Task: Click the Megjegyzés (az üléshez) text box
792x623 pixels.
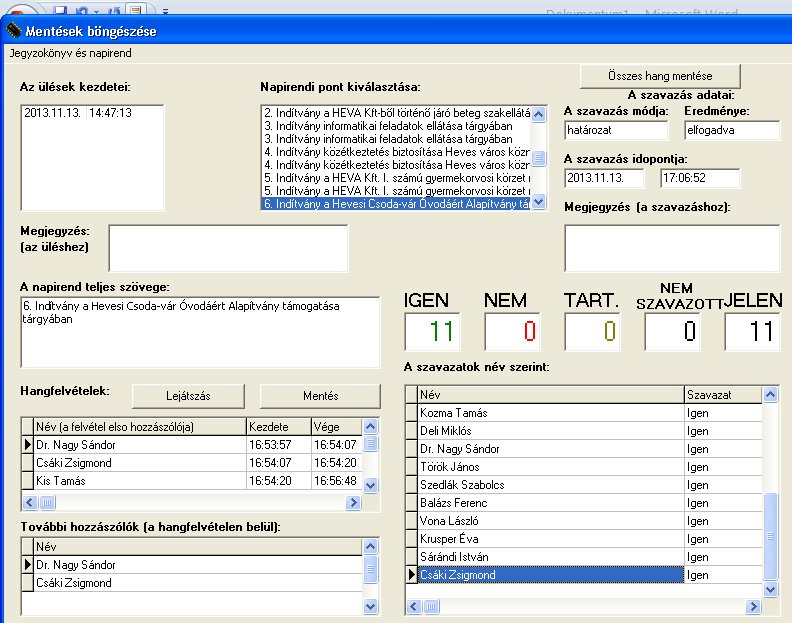Action: [228, 249]
